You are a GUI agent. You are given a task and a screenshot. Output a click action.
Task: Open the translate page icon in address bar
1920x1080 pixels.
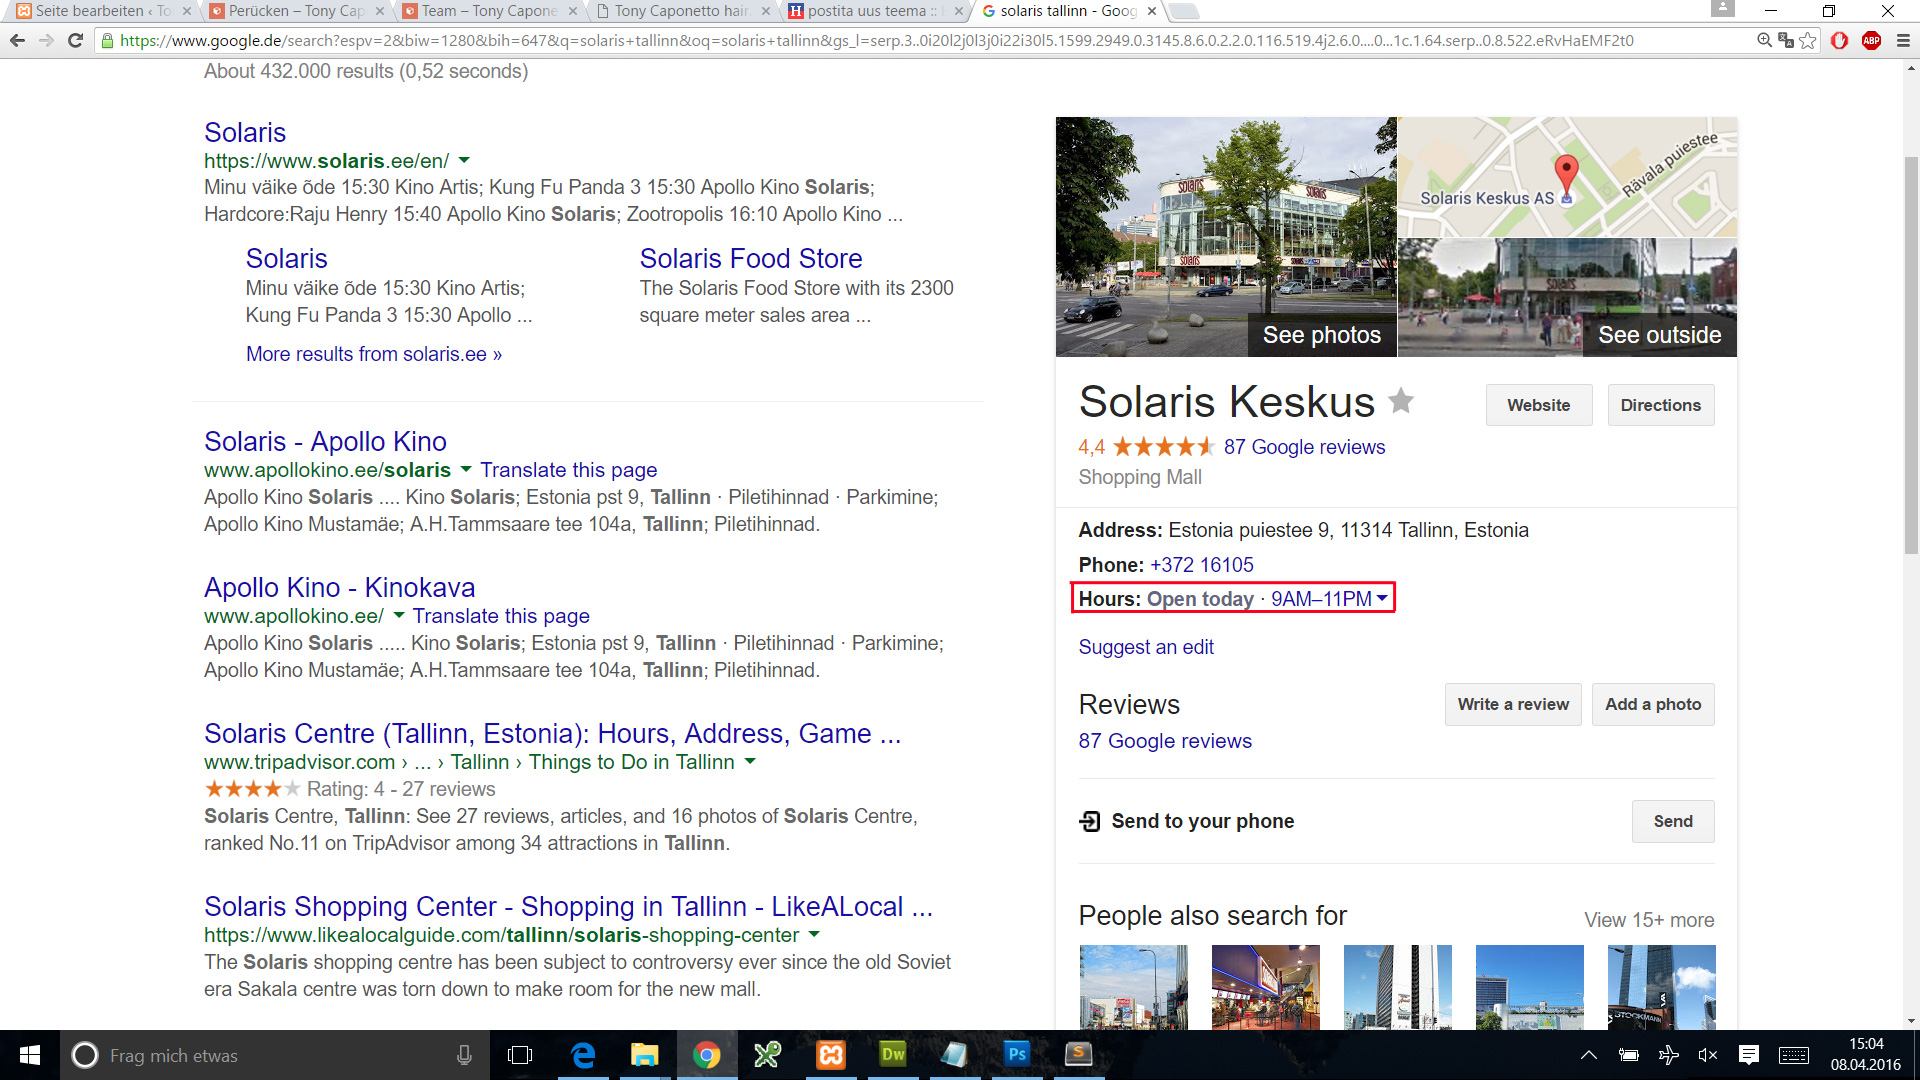click(x=1785, y=41)
